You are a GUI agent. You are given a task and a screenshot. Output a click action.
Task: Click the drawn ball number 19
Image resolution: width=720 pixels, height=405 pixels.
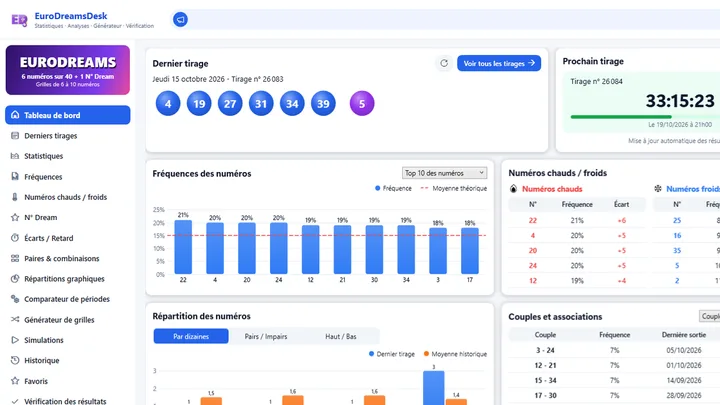point(199,104)
